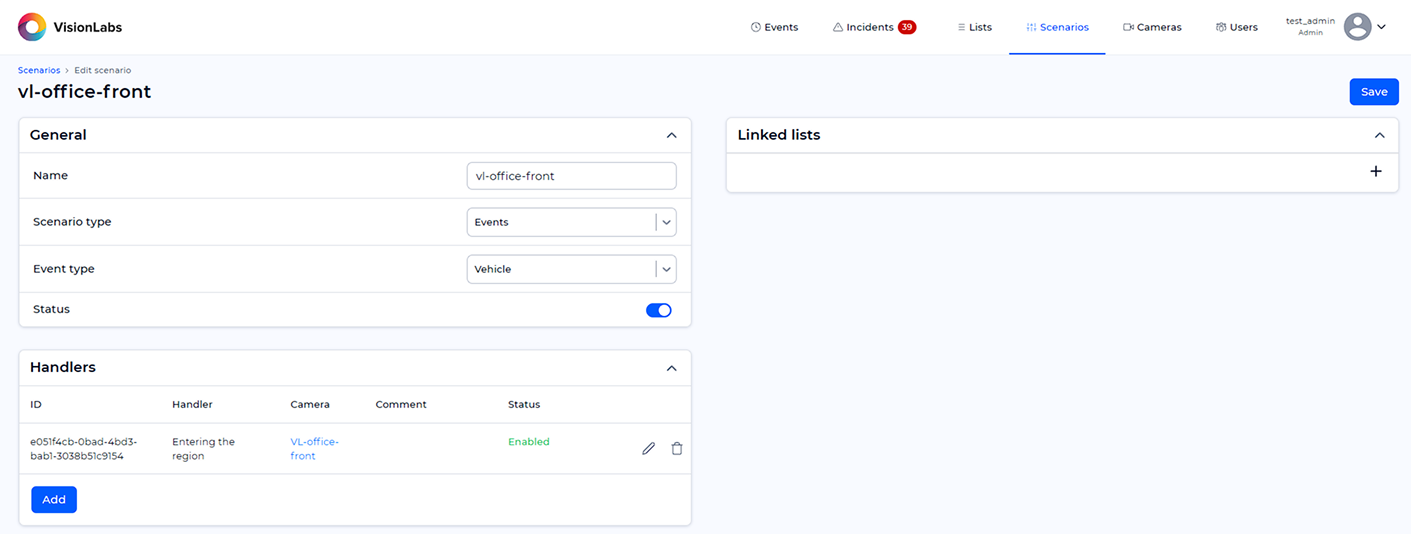Open the Event type Vehicle dropdown
Image resolution: width=1411 pixels, height=534 pixels.
(571, 269)
